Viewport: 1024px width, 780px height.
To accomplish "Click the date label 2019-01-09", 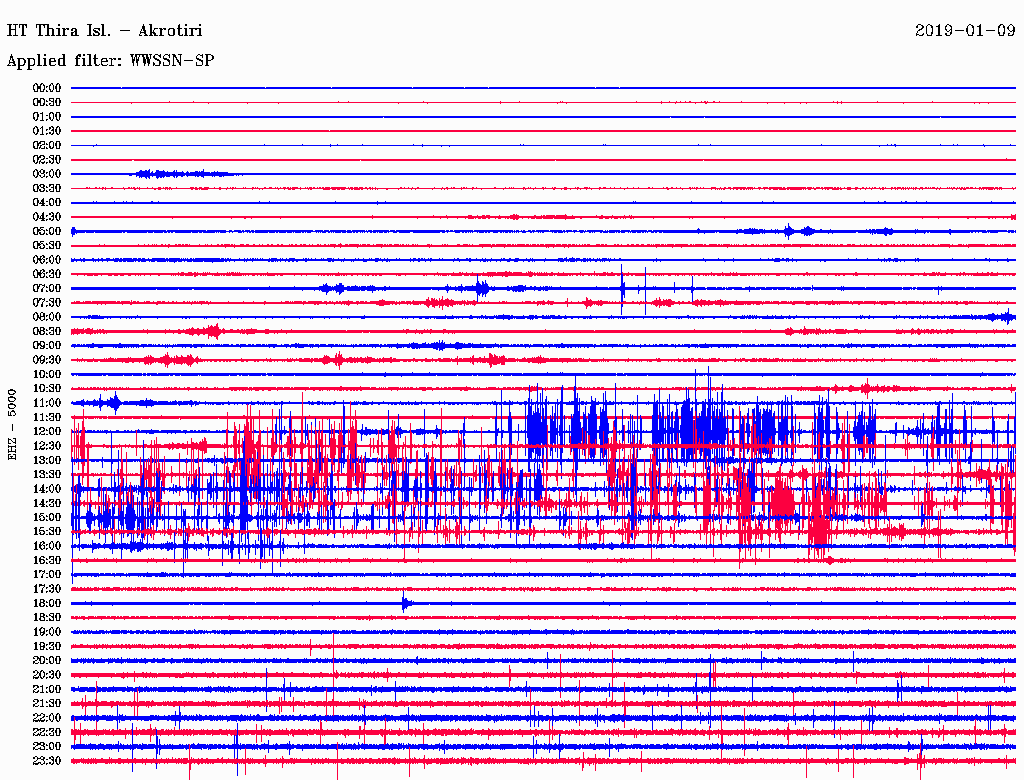I will tap(965, 31).
